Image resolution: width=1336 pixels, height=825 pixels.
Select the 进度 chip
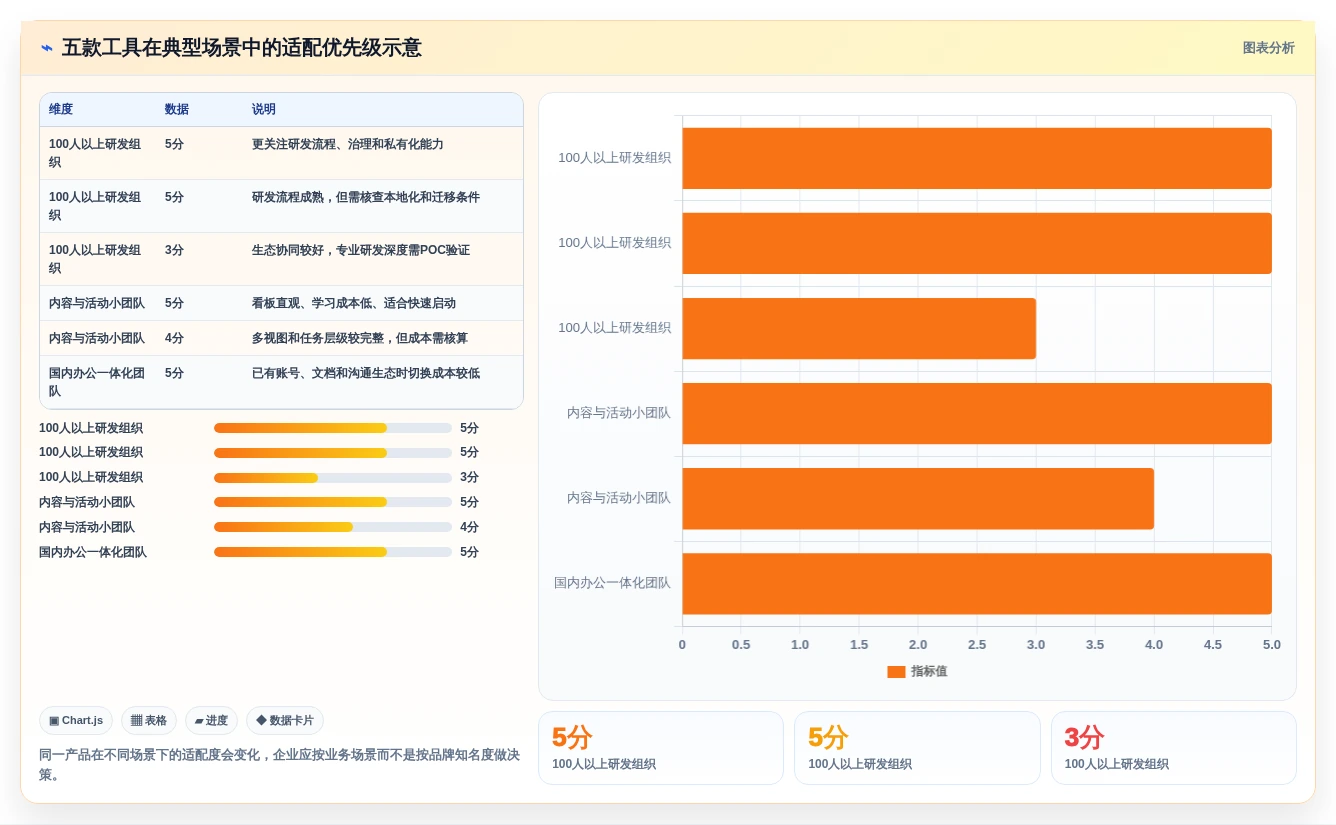[x=211, y=720]
